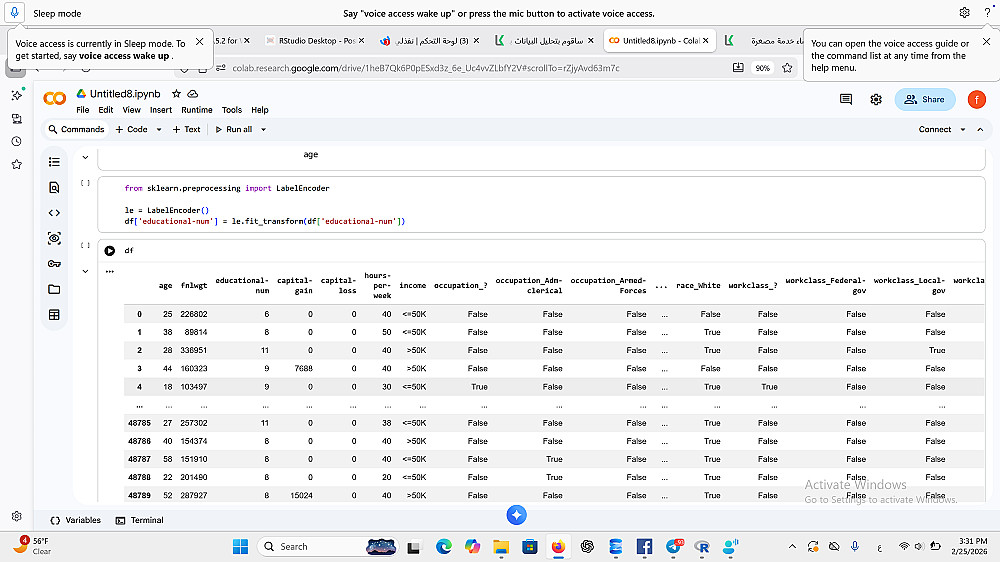The width and height of the screenshot is (1000, 562).
Task: Collapse the df output cell chevron
Action: pyautogui.click(x=85, y=271)
